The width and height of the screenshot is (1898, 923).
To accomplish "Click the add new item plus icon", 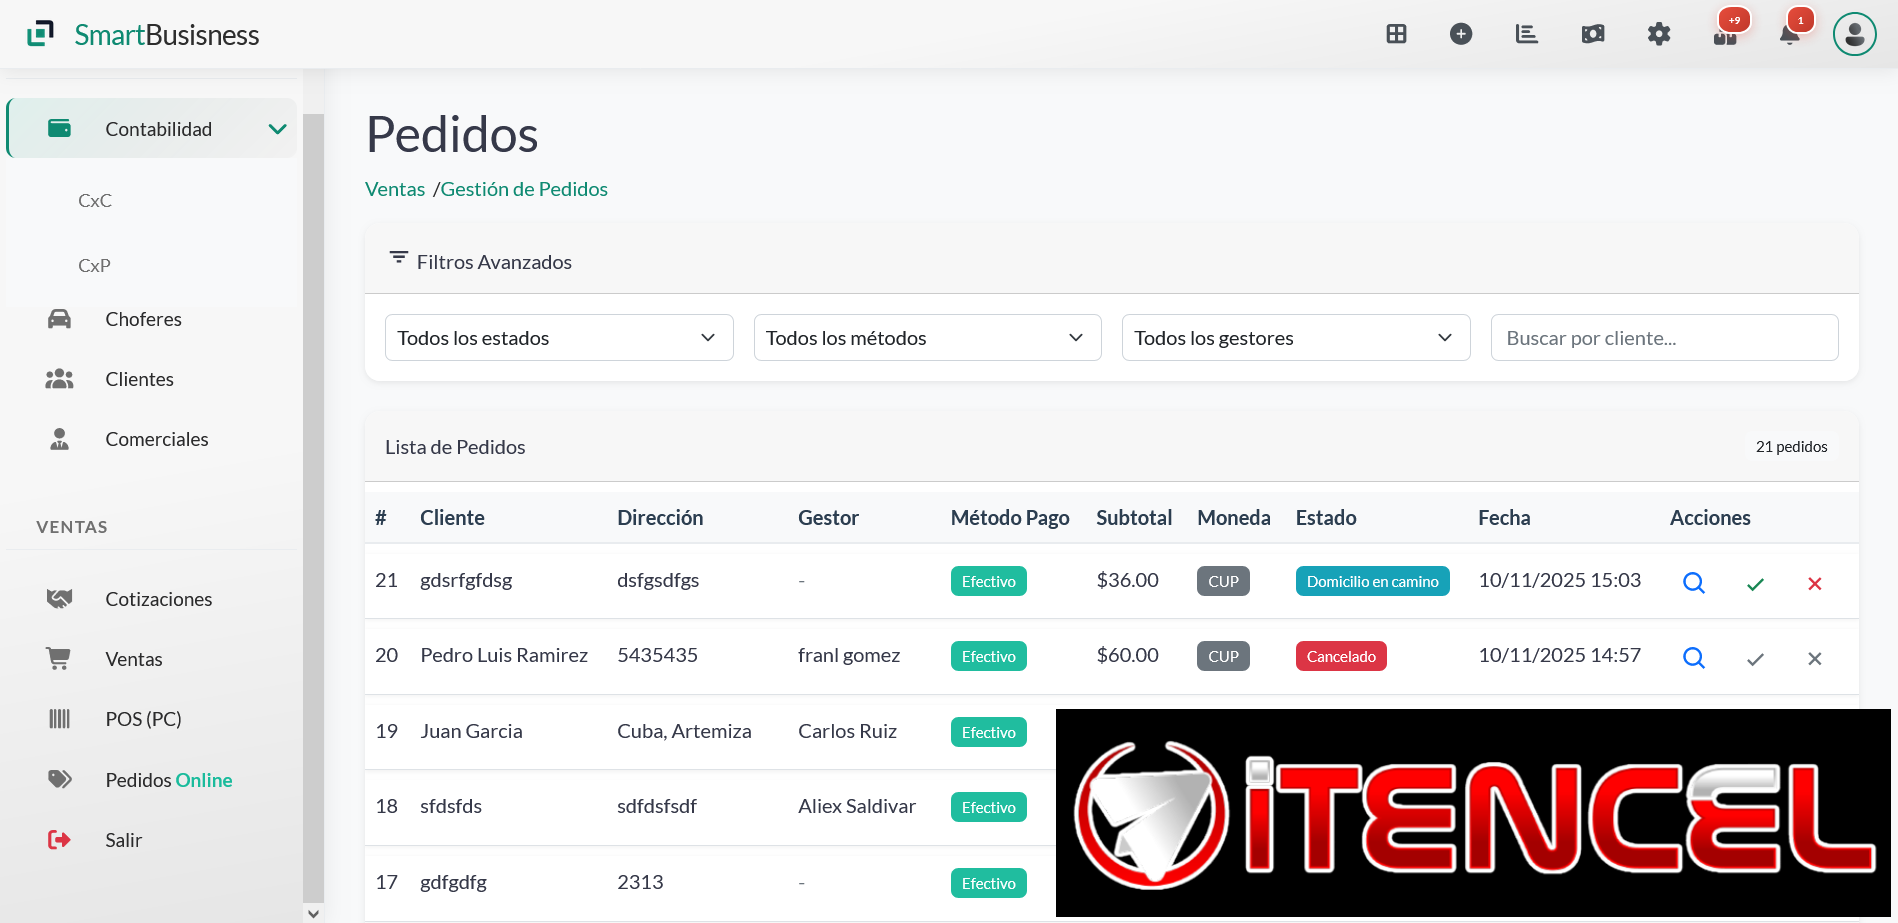I will click(1461, 33).
